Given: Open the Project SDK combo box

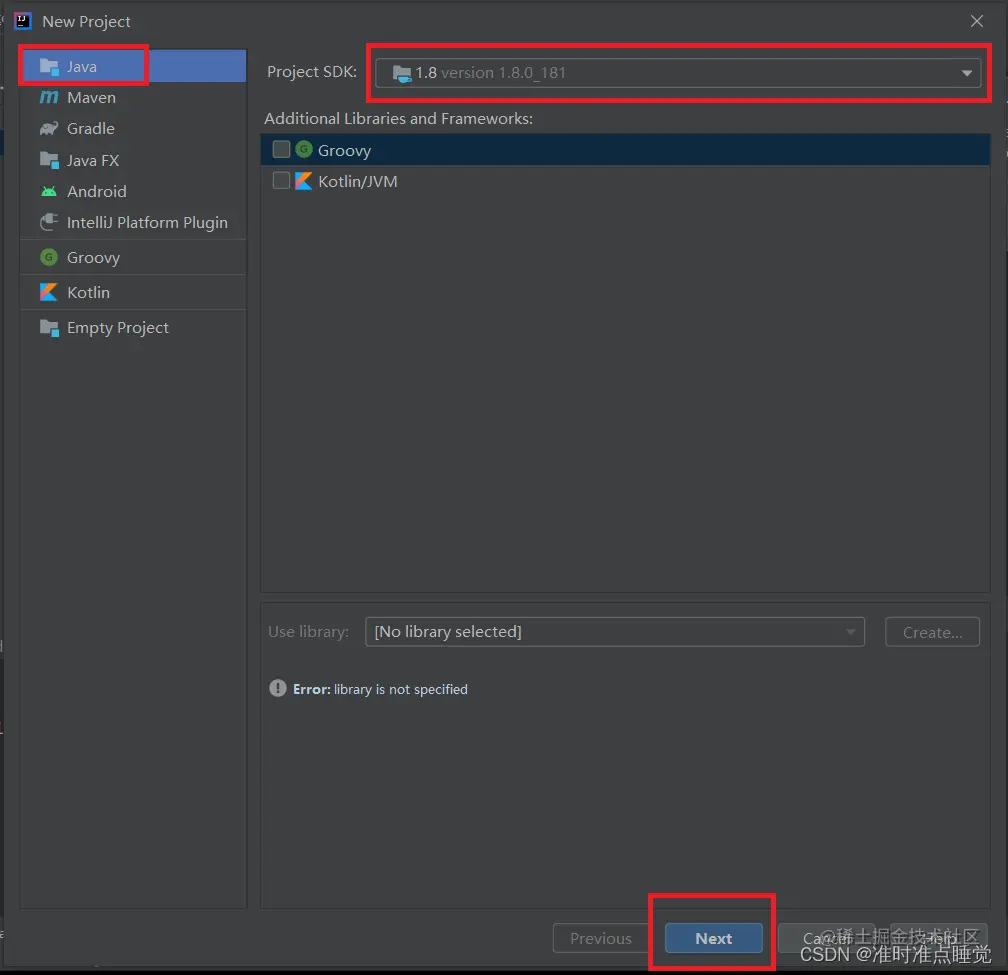Looking at the screenshot, I should tap(678, 73).
